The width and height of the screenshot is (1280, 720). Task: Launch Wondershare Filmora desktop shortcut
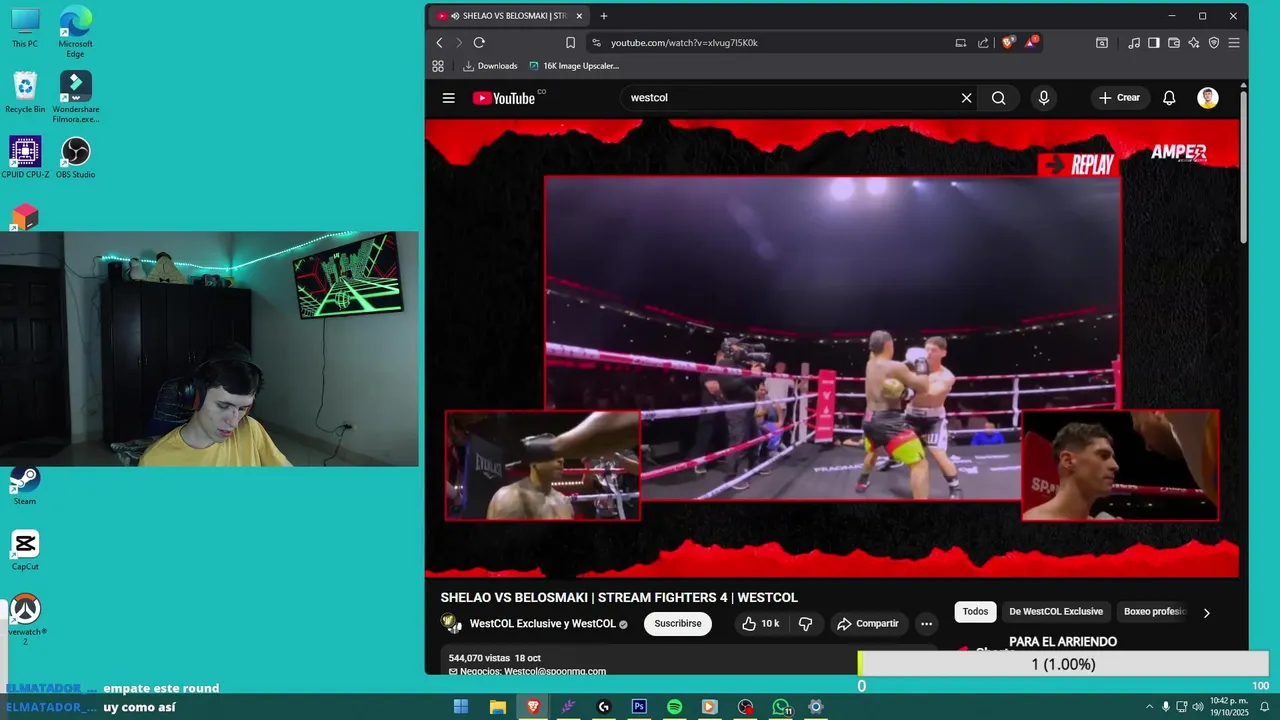75,97
